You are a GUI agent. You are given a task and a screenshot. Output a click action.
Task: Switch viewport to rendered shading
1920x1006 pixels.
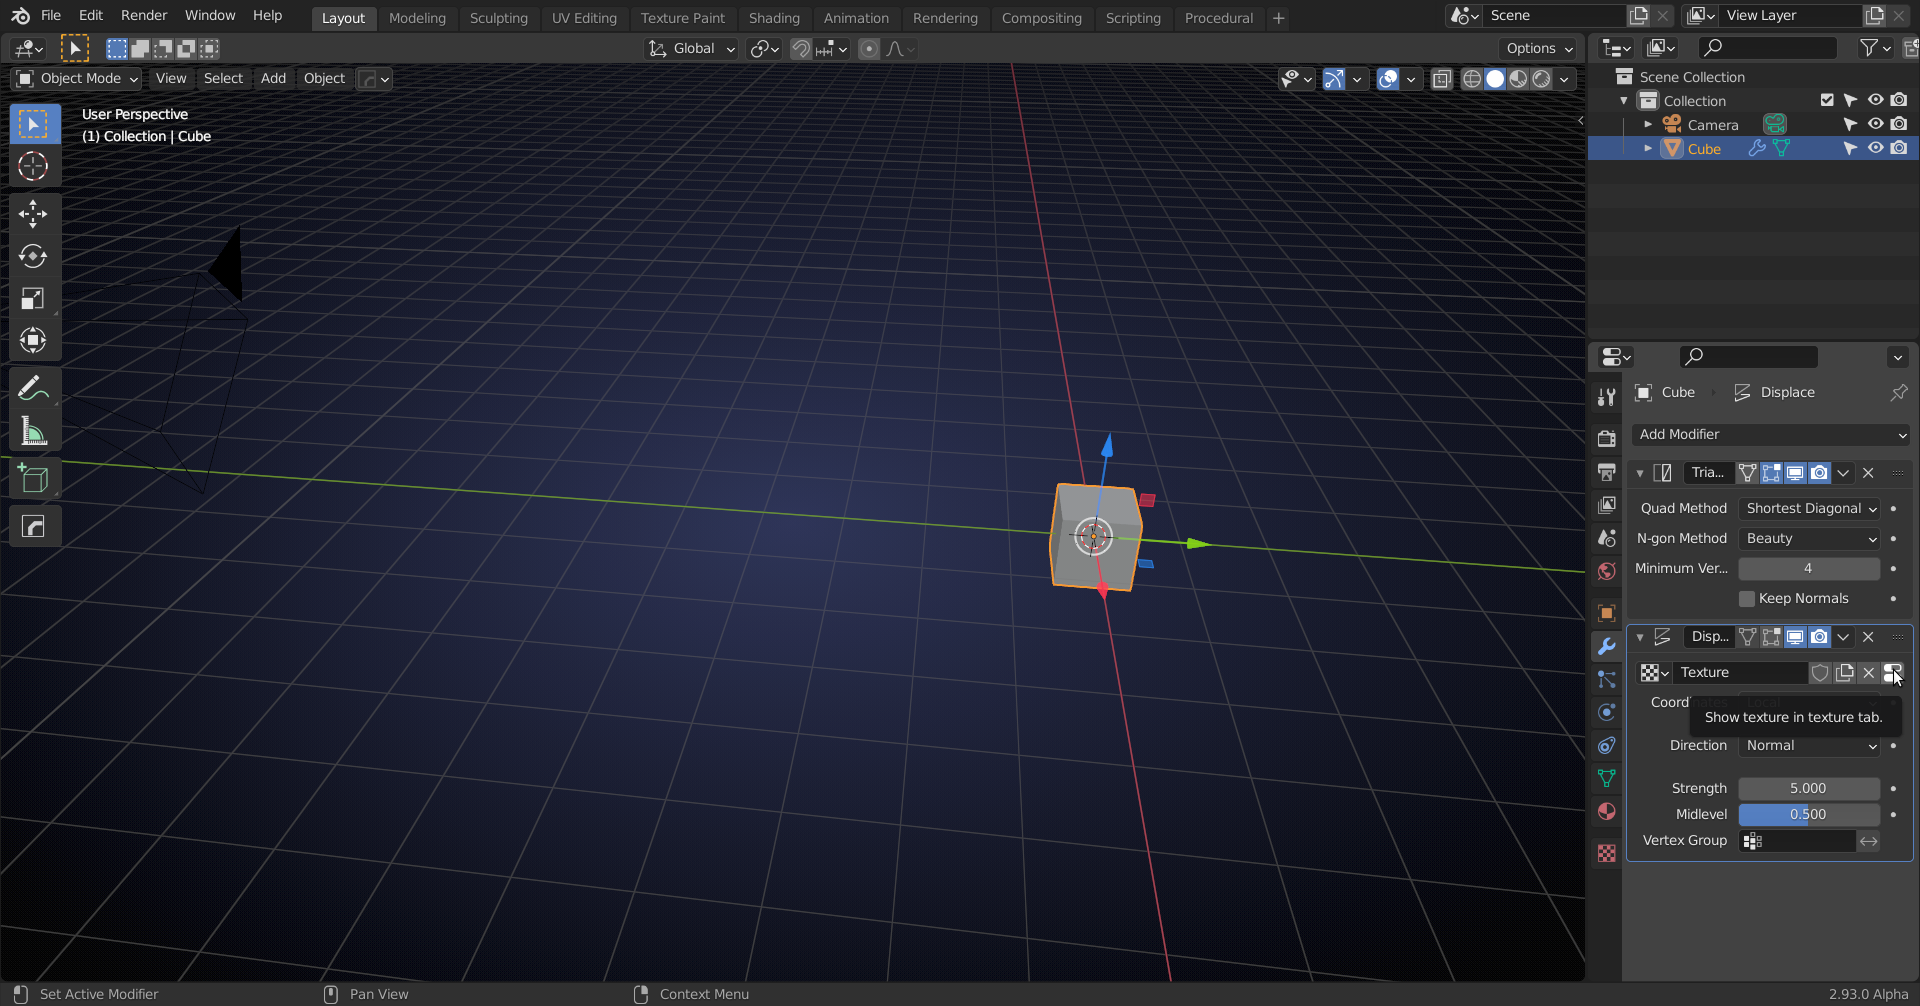click(1542, 79)
